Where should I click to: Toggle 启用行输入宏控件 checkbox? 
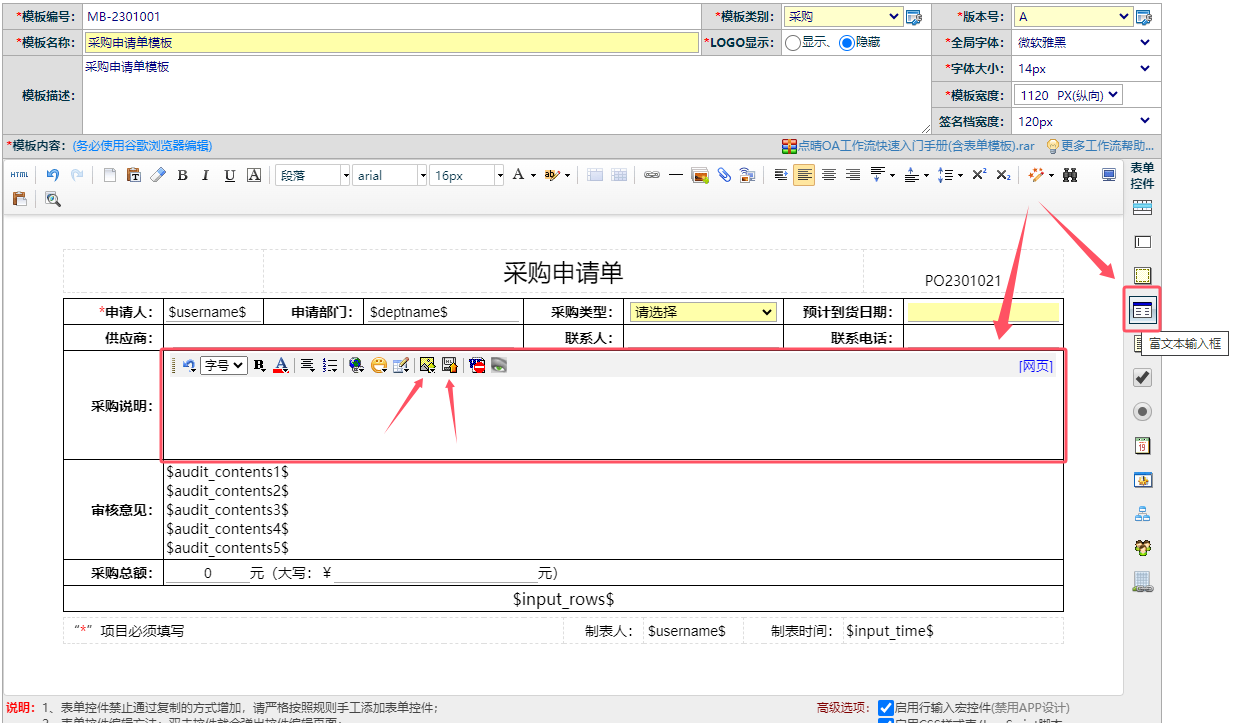point(885,708)
